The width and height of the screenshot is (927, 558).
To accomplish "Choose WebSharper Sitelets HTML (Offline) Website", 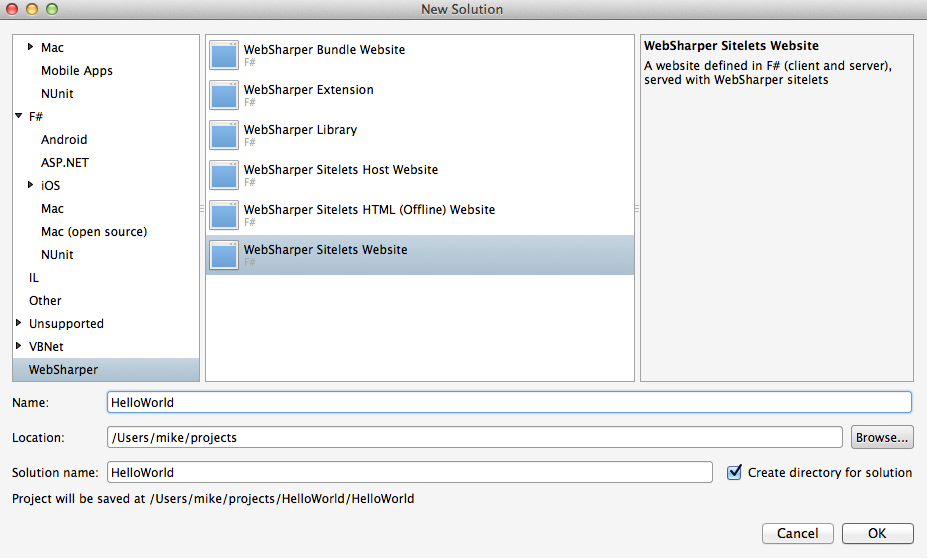I will [x=420, y=215].
